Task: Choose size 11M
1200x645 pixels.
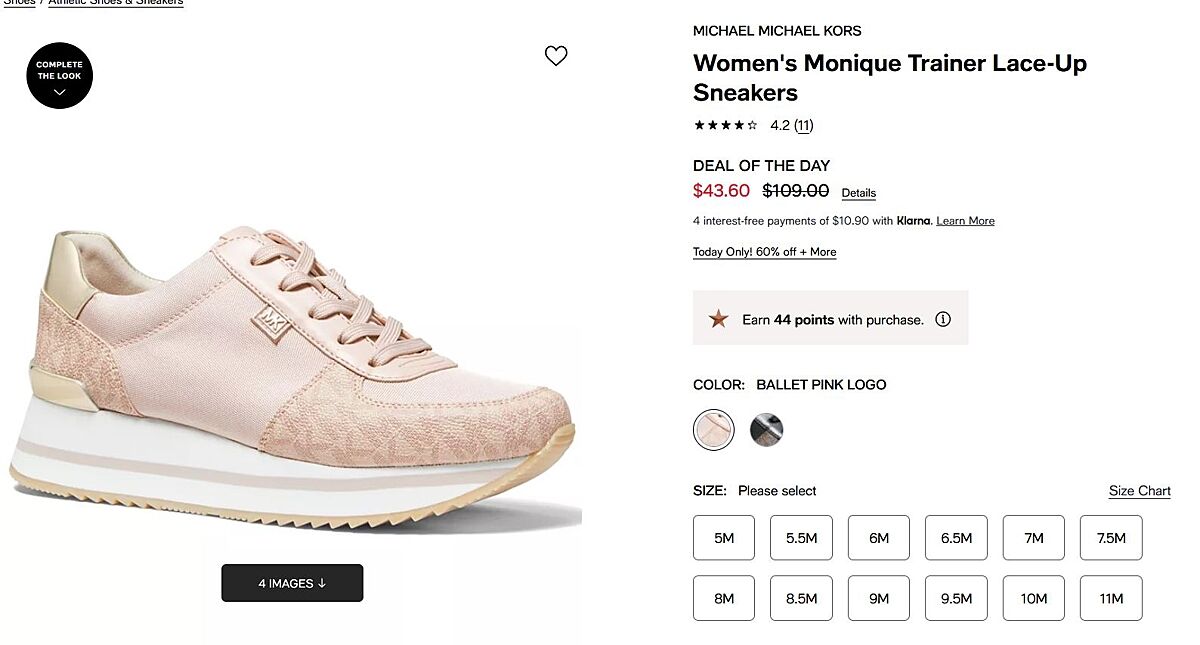Action: 1111,598
